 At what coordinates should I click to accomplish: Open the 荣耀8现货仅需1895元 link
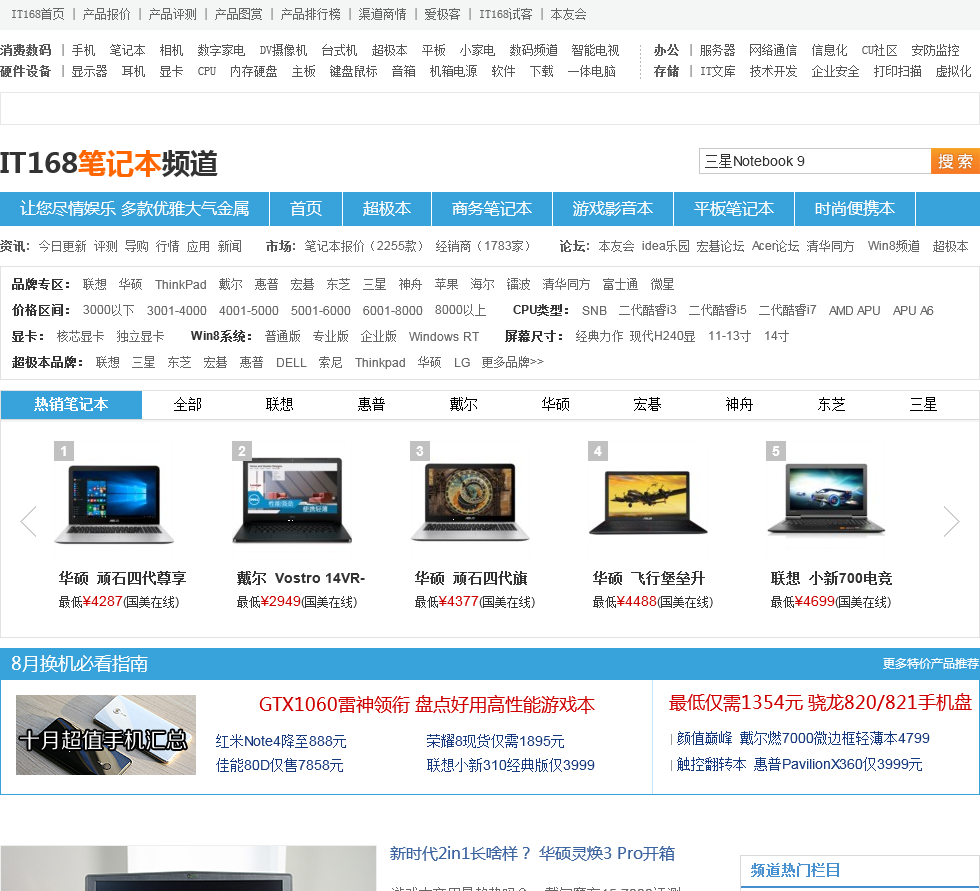coord(495,742)
